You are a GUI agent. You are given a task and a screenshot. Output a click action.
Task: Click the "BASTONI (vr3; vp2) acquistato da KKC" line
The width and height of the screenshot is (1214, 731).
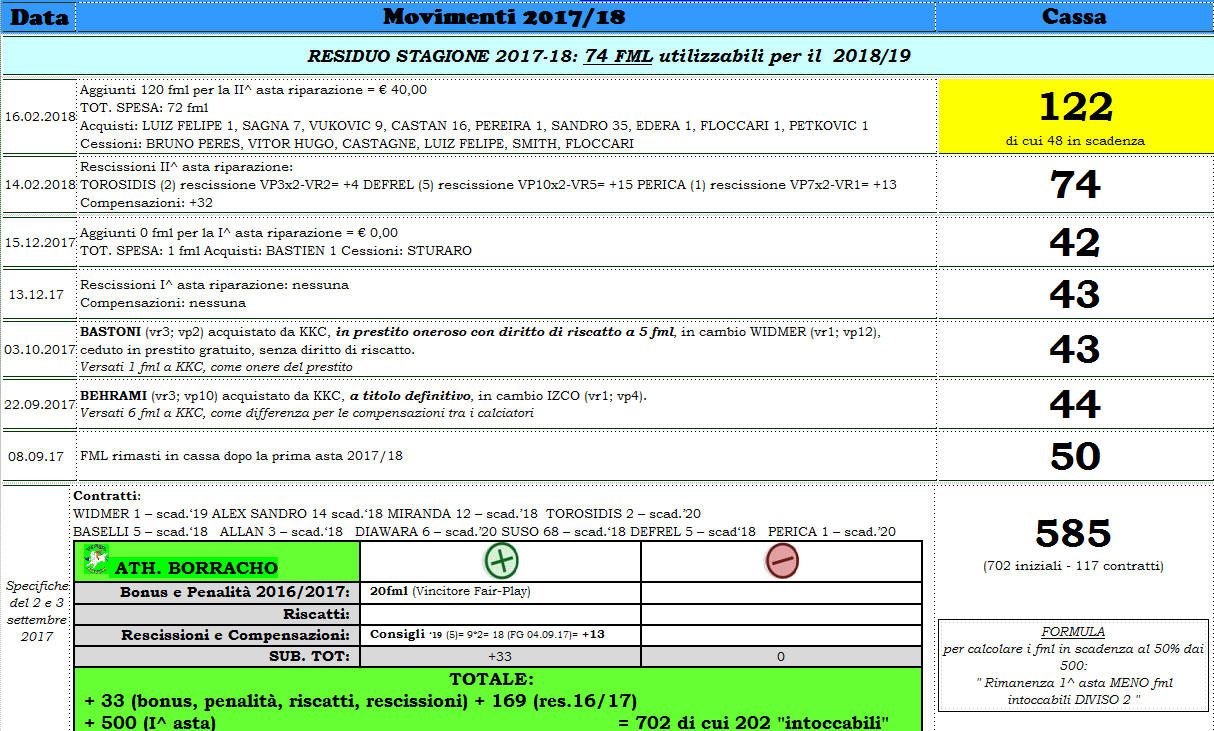click(x=480, y=332)
